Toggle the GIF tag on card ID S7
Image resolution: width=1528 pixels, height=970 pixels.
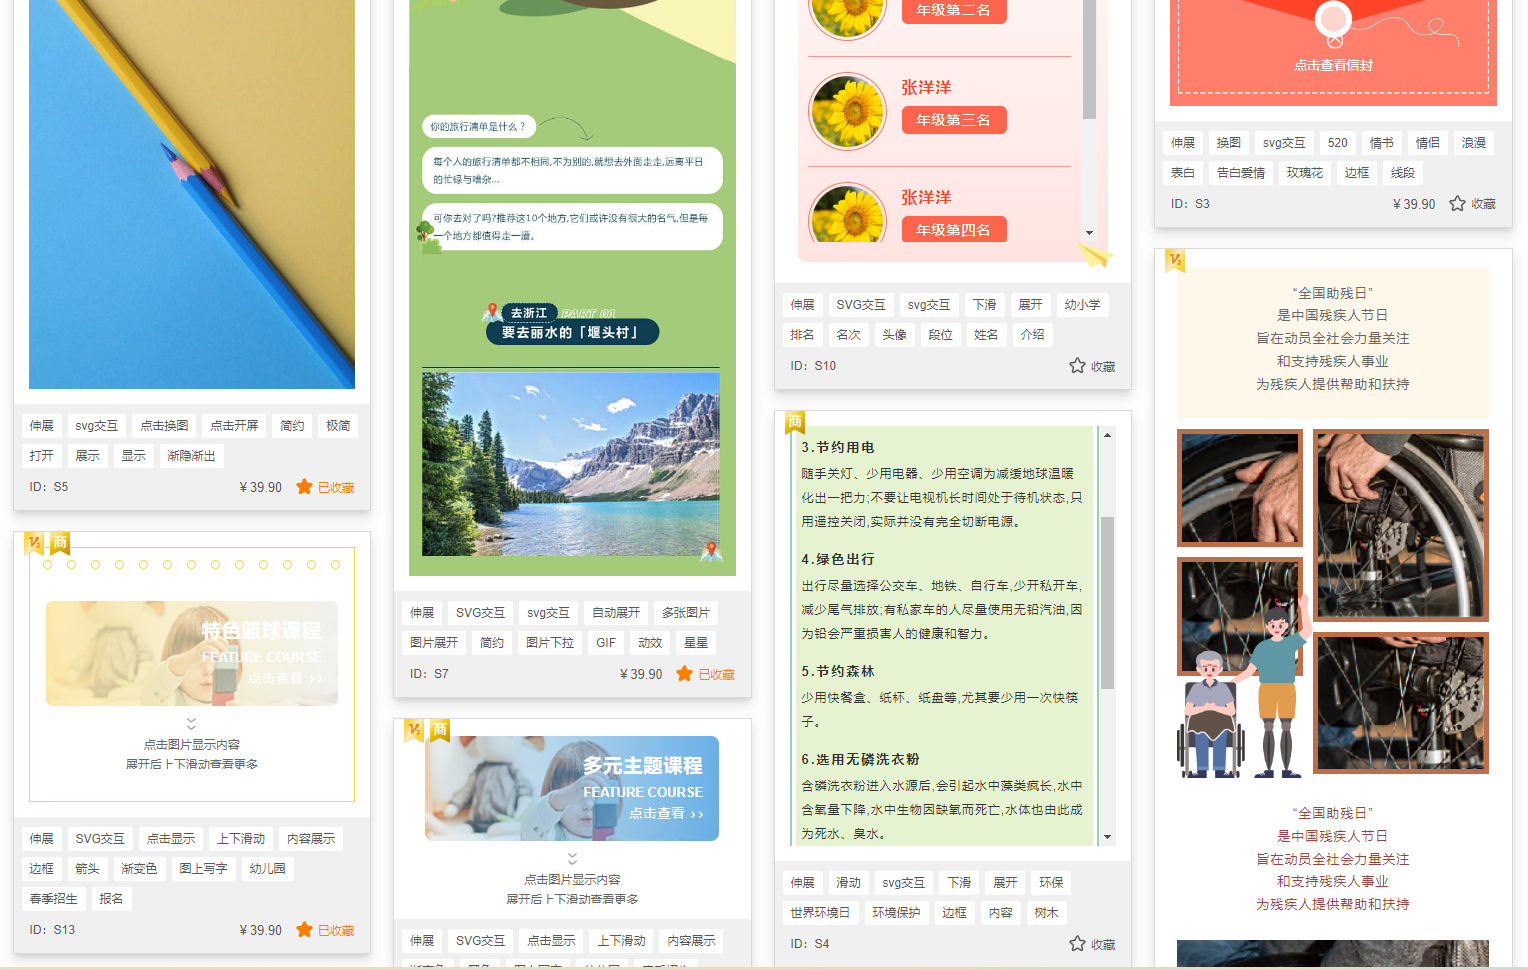606,642
